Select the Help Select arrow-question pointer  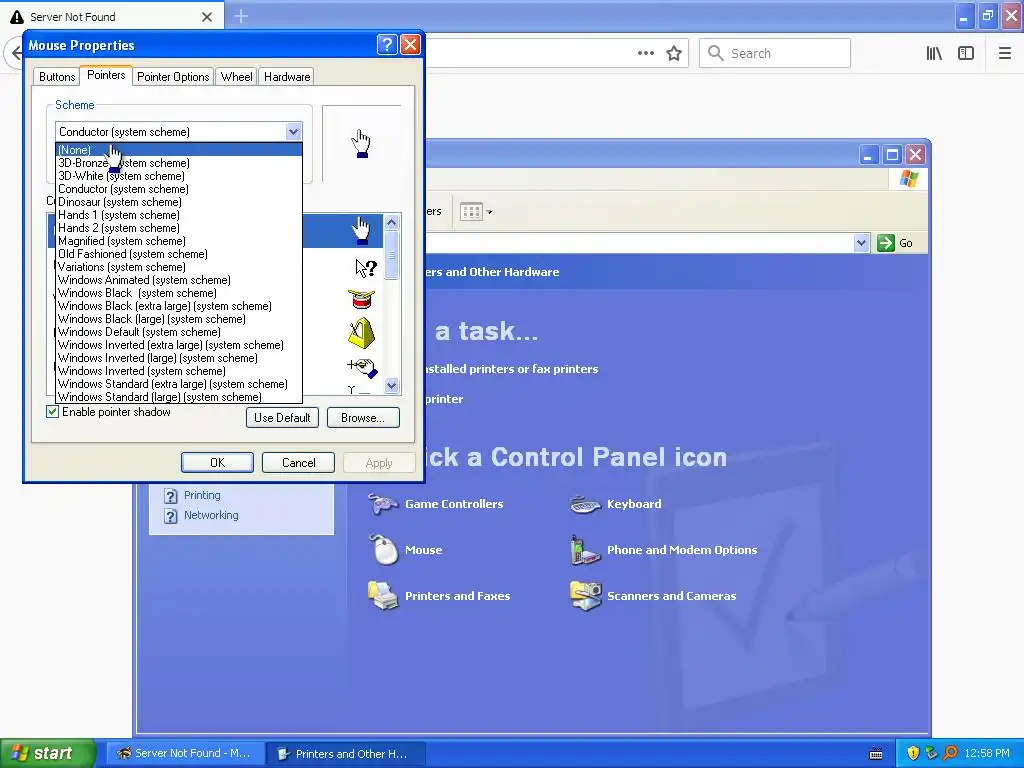click(x=366, y=268)
